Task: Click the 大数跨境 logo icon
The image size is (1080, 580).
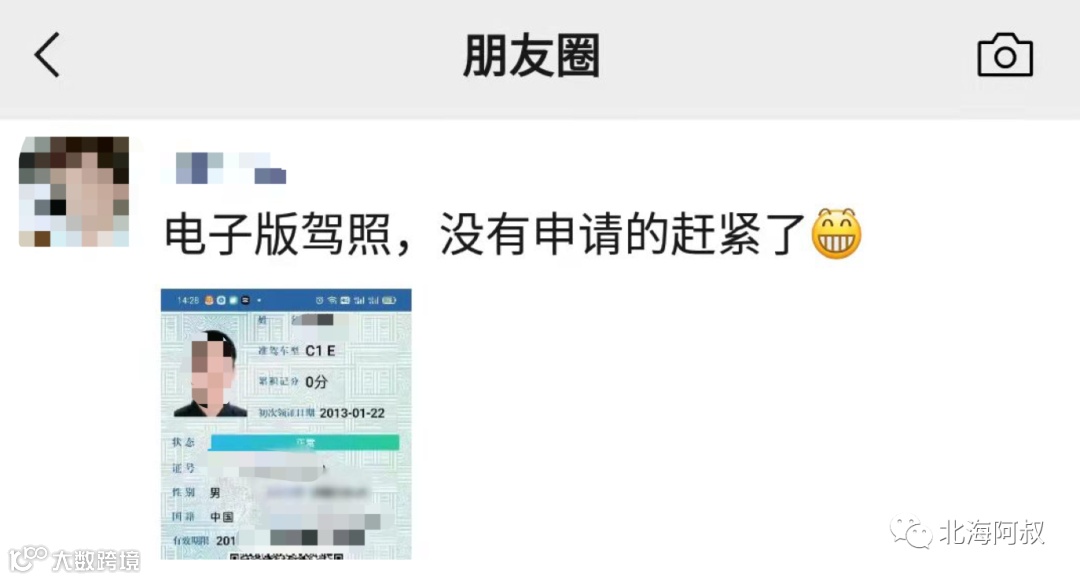Action: (28, 559)
